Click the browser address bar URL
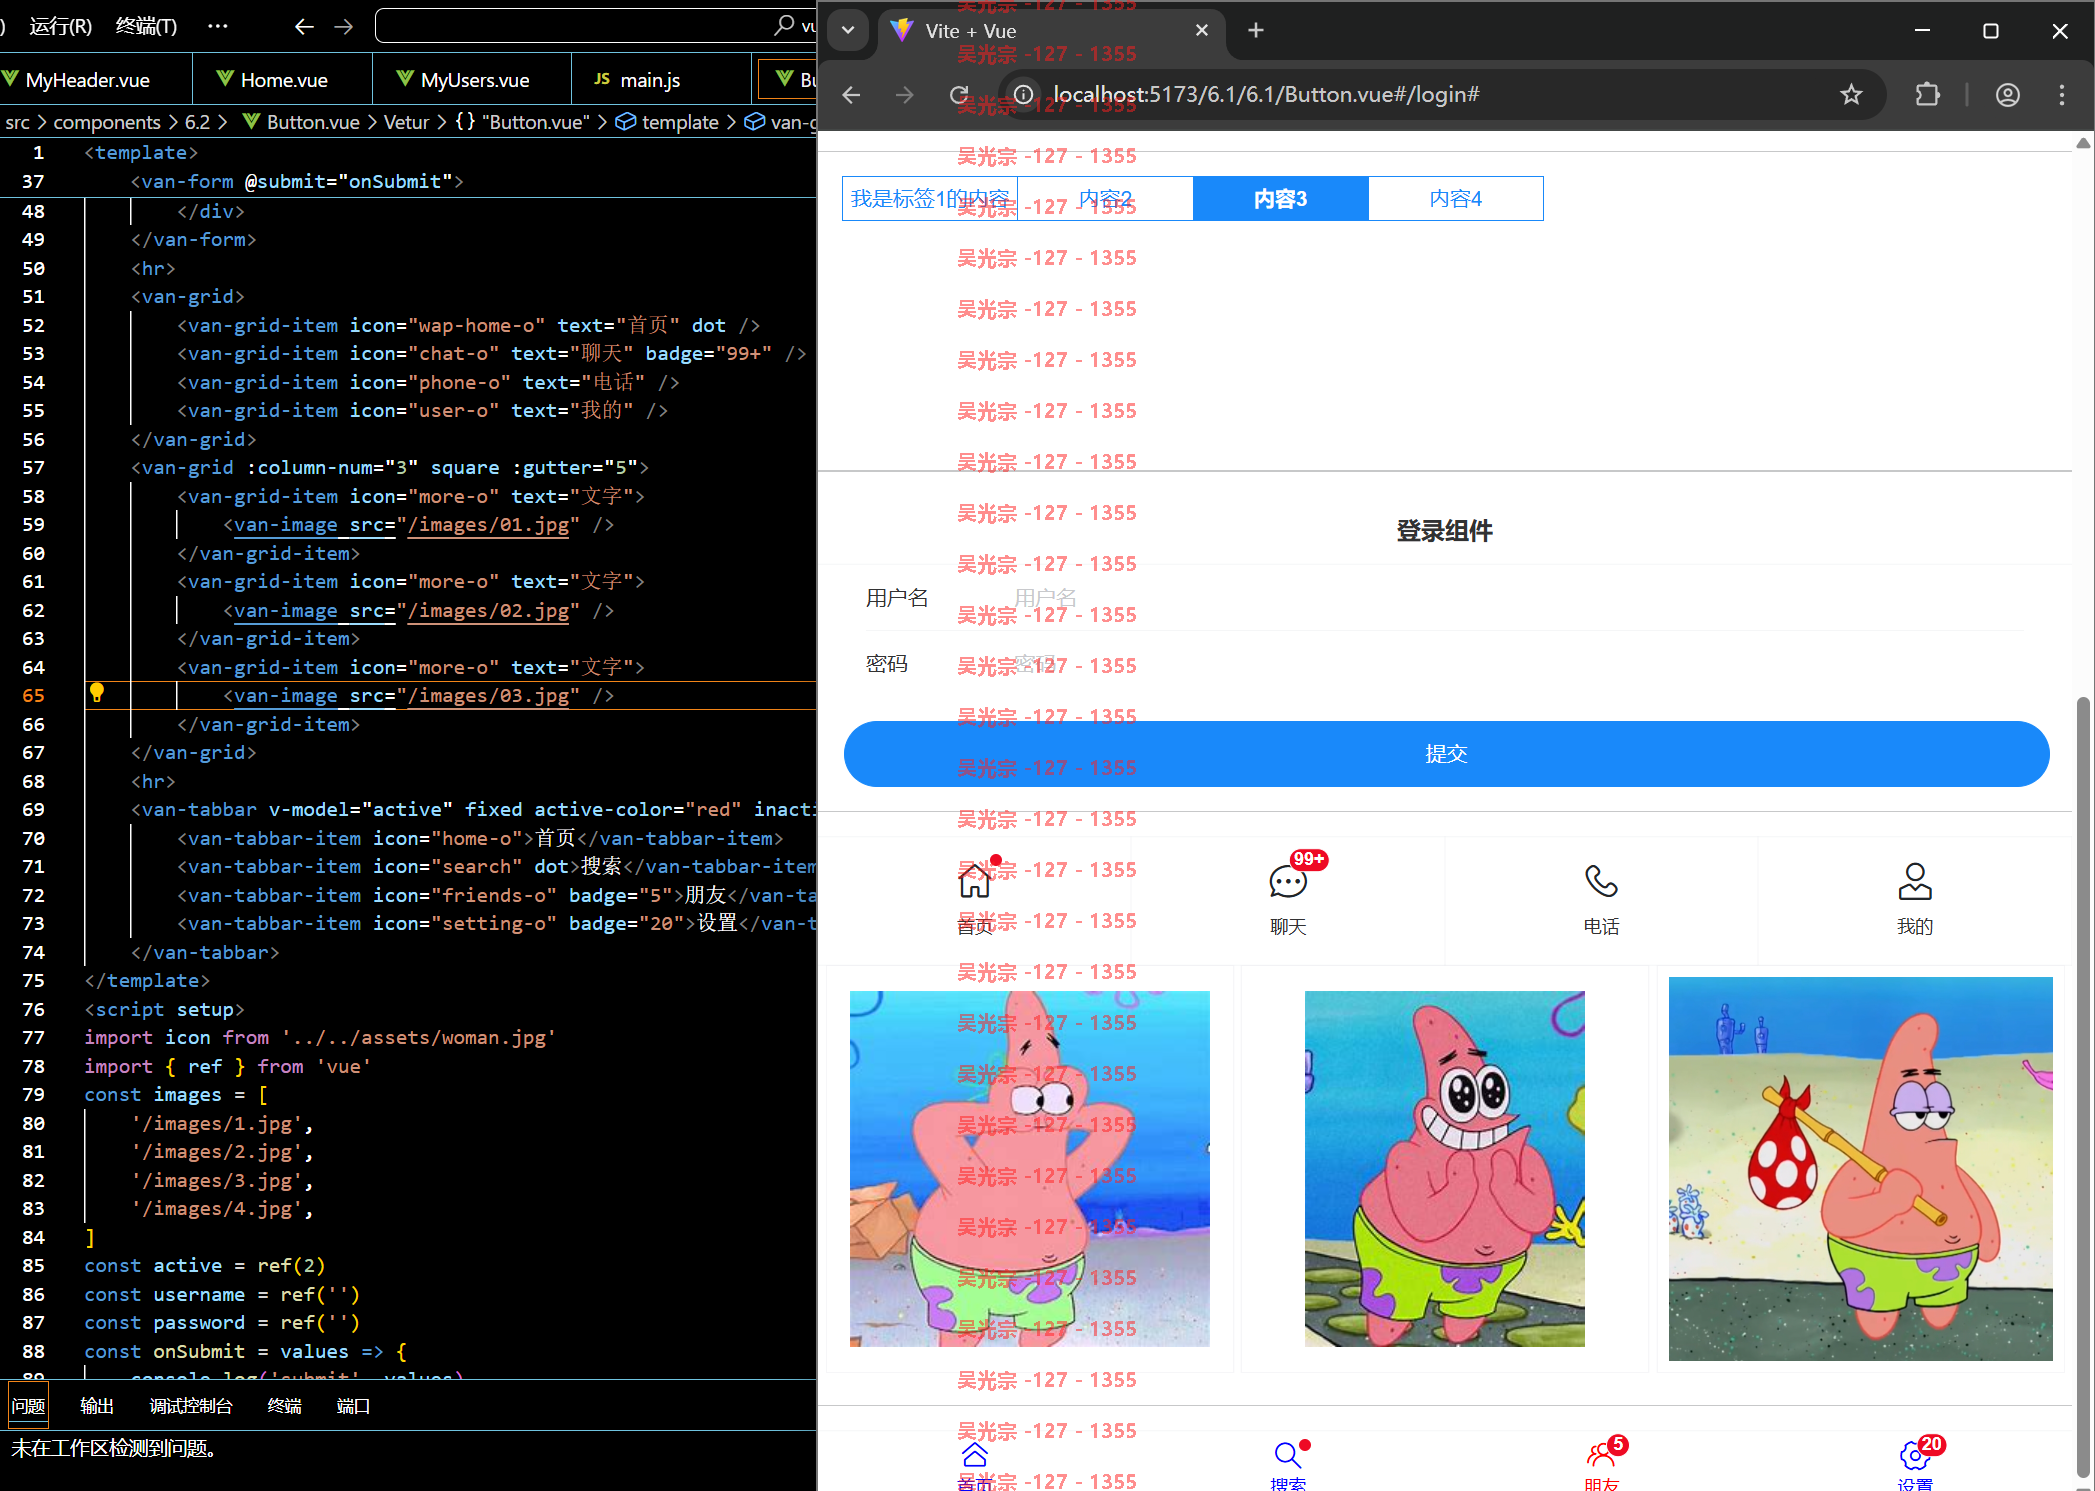The image size is (2095, 1491). click(1266, 95)
